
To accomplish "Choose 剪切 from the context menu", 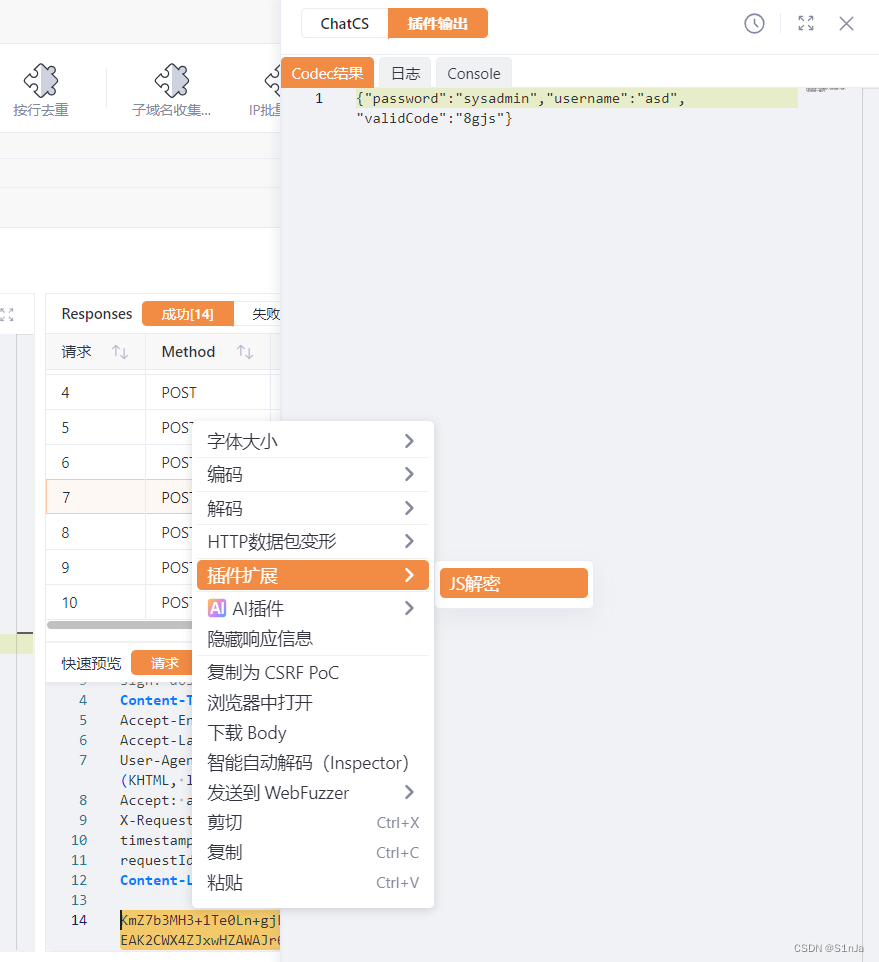I will pyautogui.click(x=312, y=822).
